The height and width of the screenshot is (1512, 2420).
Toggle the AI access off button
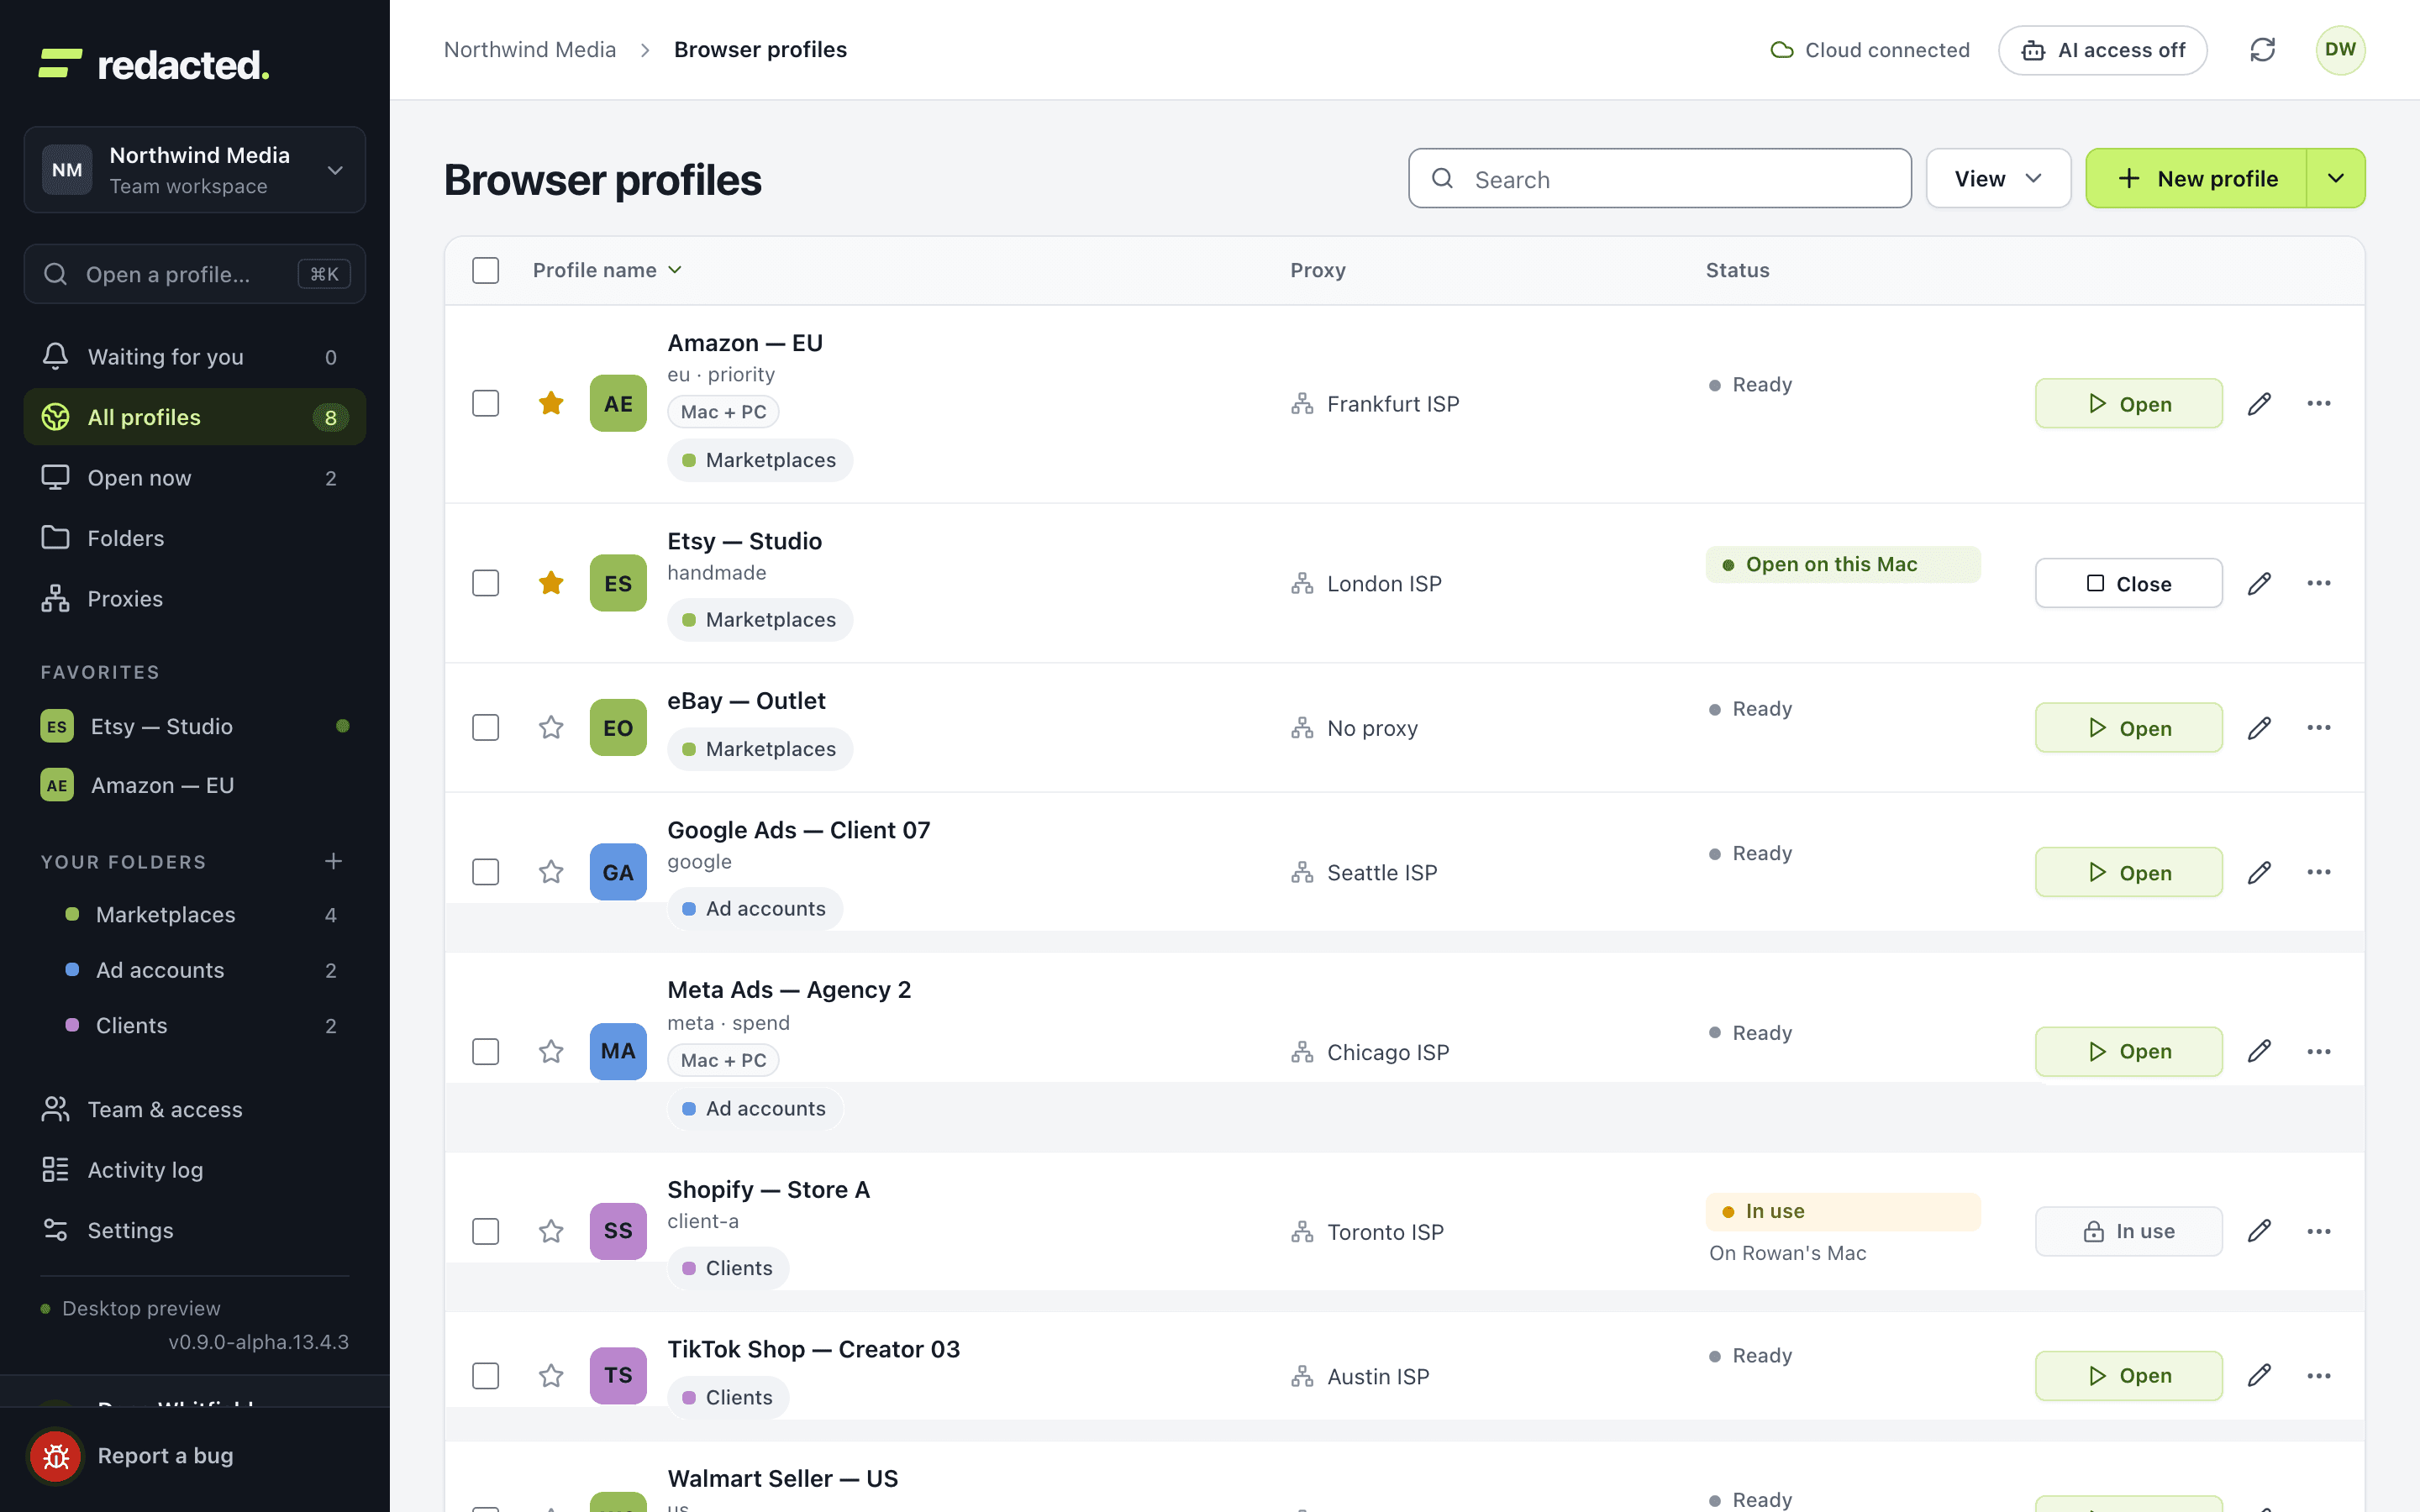2102,50
